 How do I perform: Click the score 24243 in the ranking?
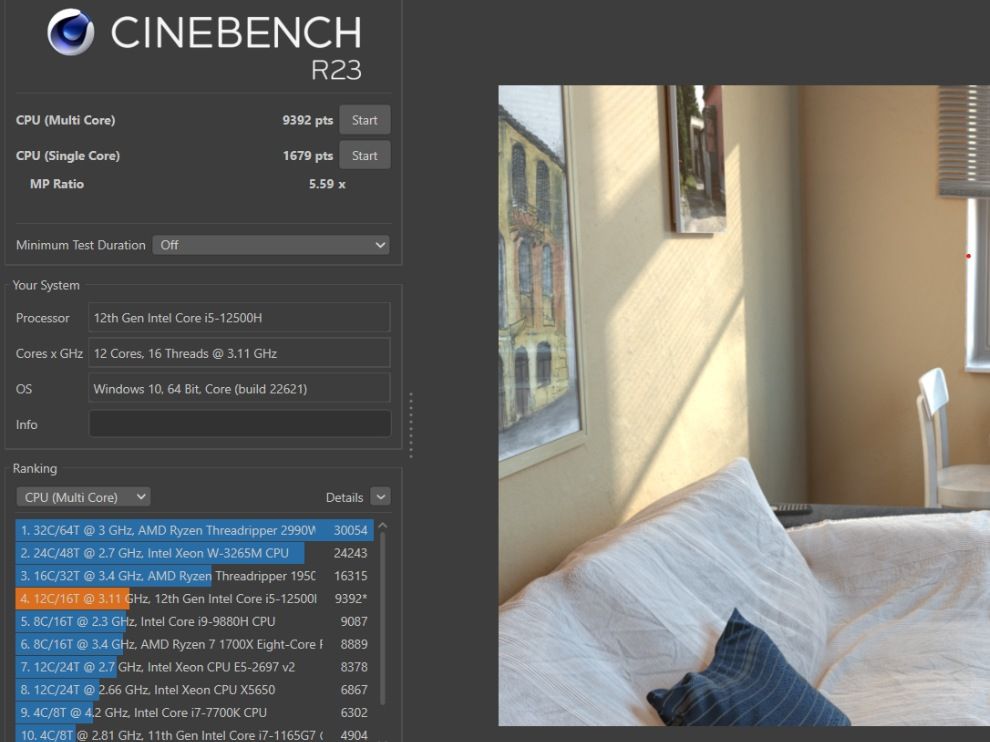tap(350, 553)
